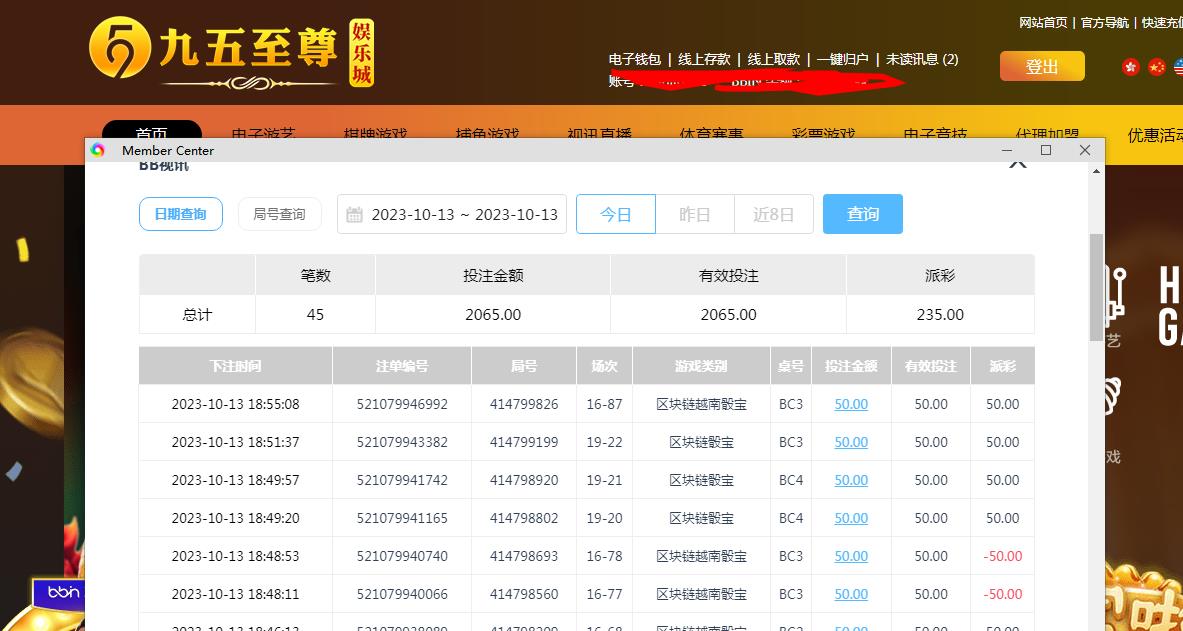Select the 今日 date range option
Screen dimensions: 1183x631
coord(616,214)
